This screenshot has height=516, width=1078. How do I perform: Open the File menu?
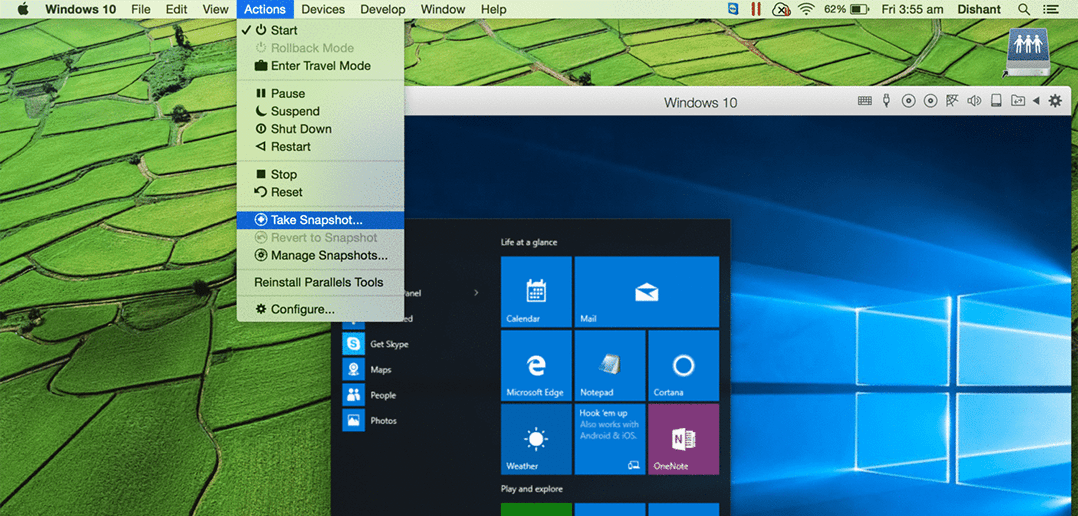point(141,9)
